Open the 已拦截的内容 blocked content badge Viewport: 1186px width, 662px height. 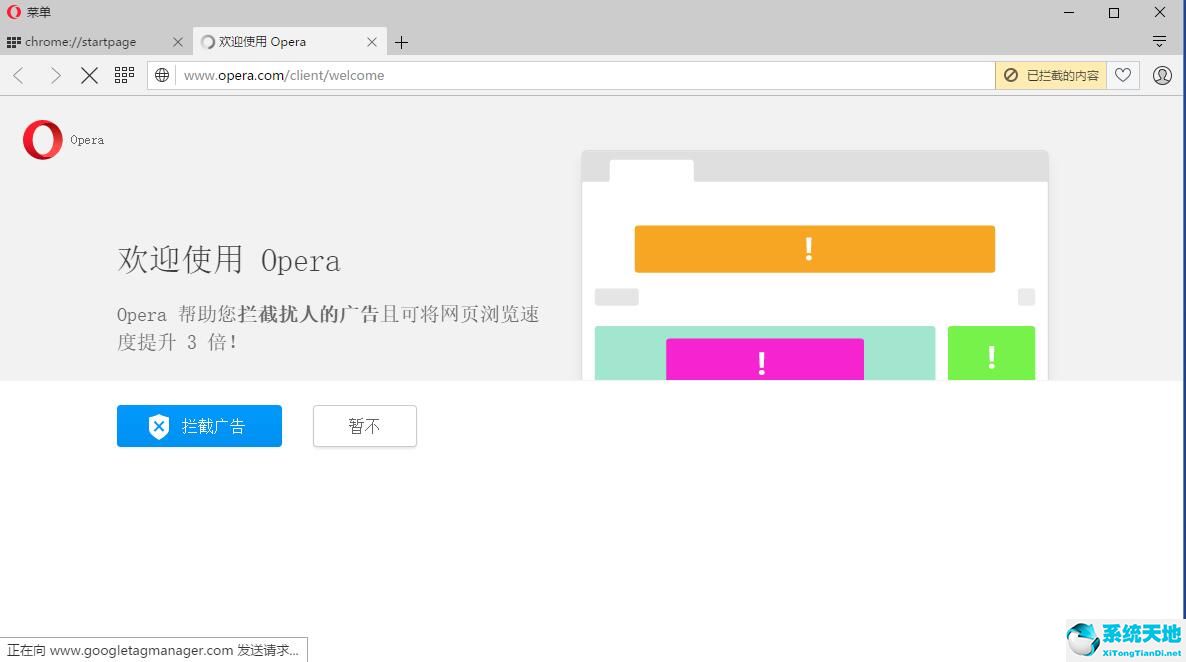tap(1051, 75)
